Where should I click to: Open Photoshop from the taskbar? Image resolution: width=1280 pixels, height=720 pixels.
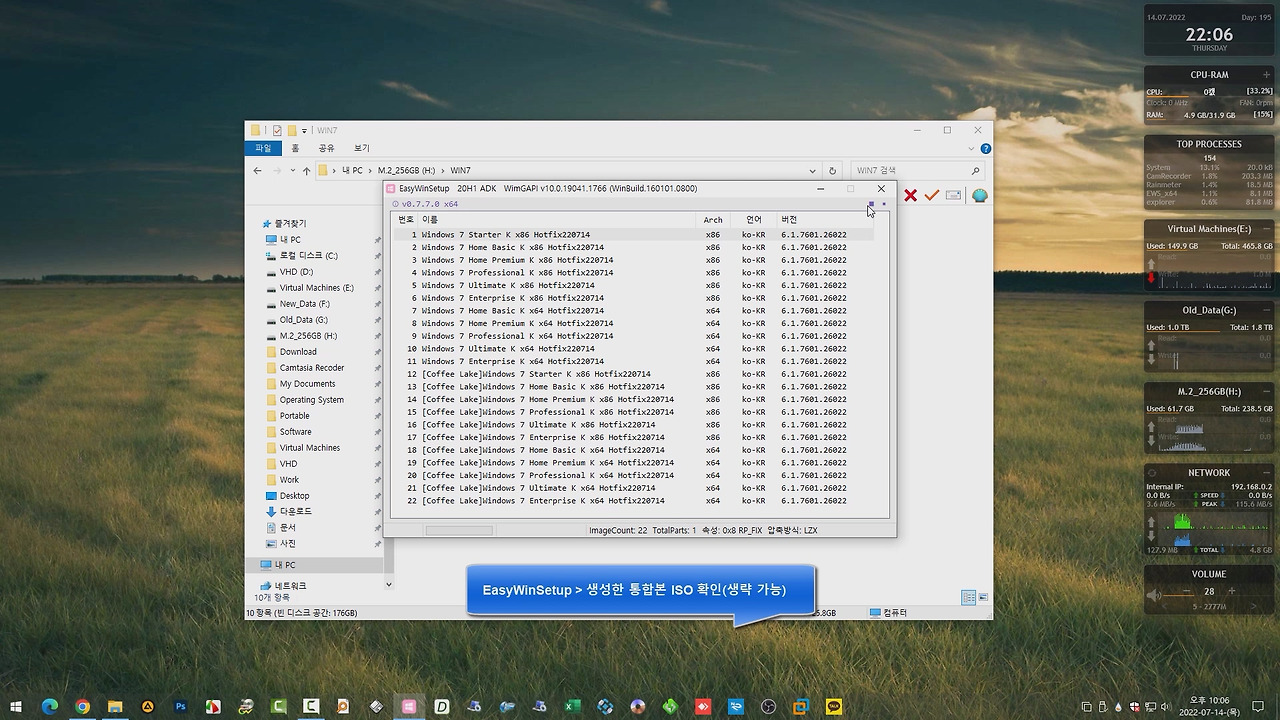coord(180,707)
